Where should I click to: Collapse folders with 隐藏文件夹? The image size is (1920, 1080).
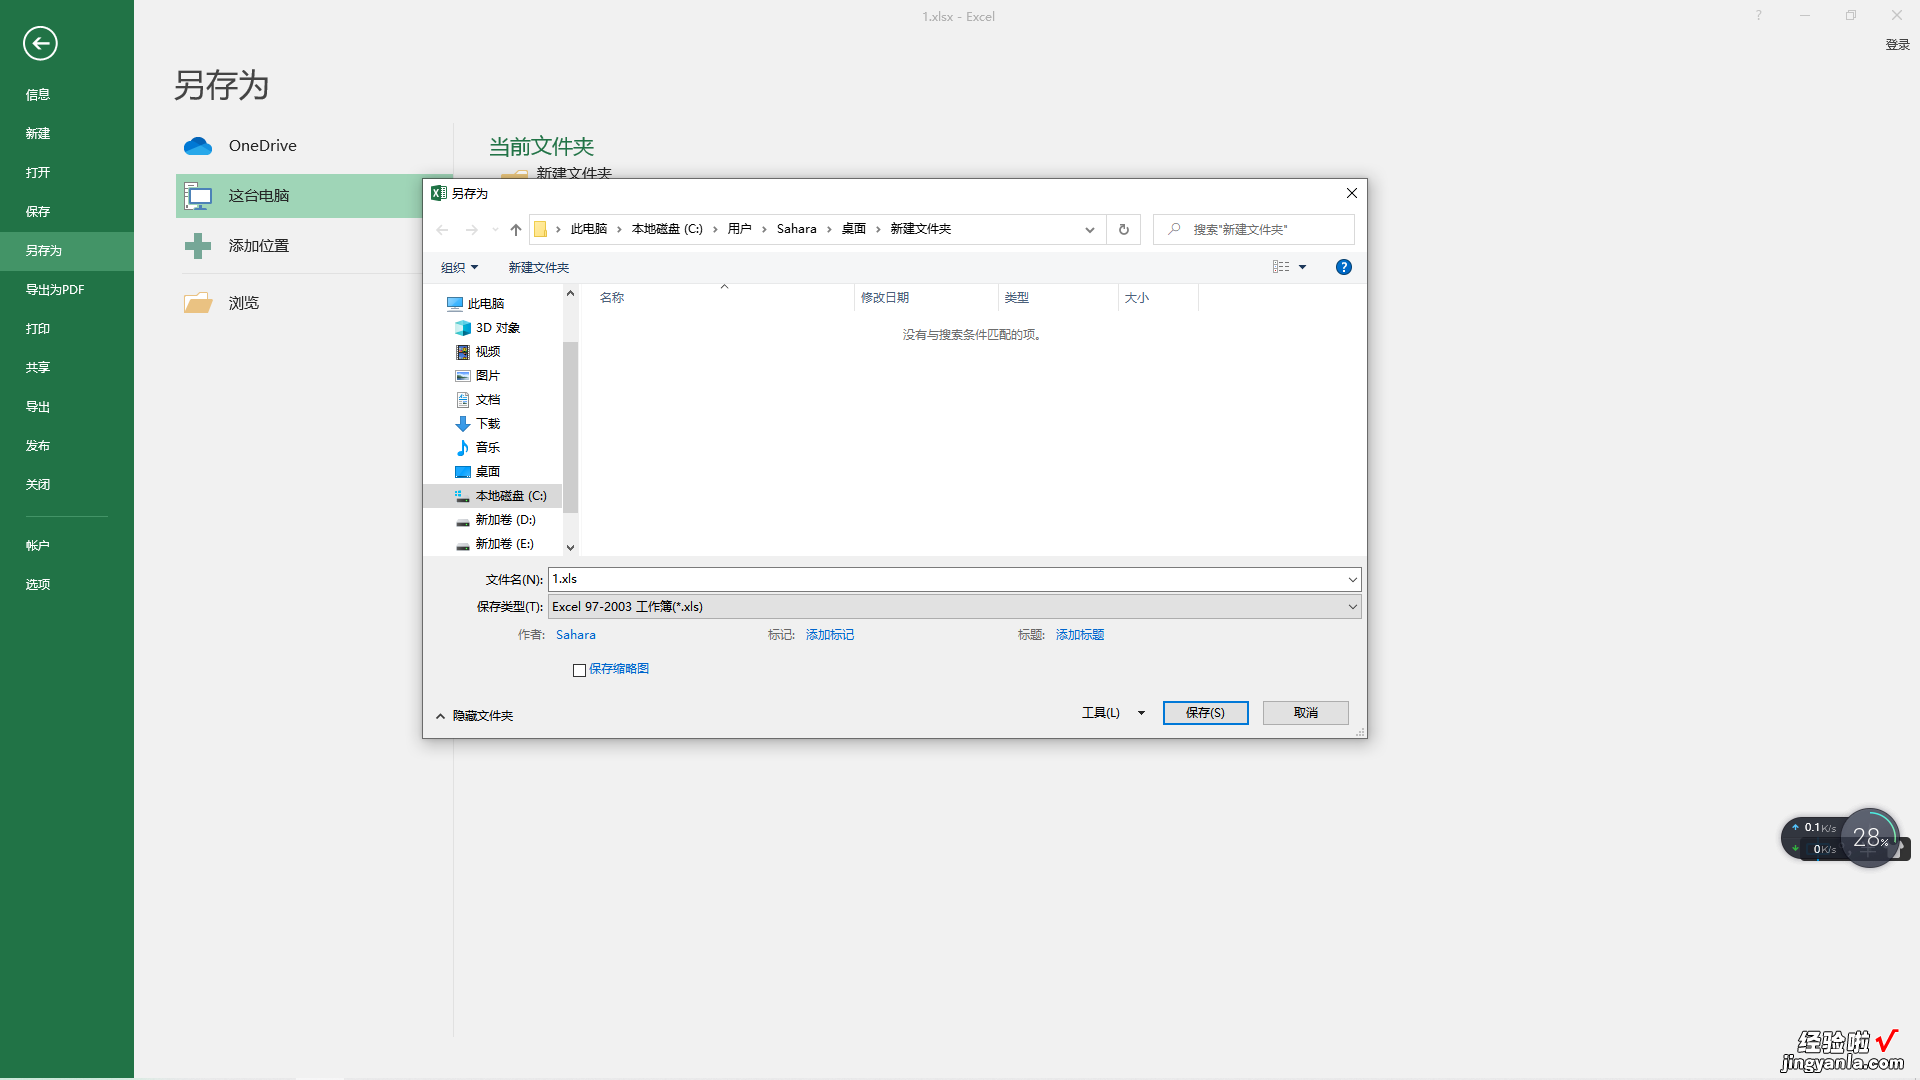click(474, 716)
